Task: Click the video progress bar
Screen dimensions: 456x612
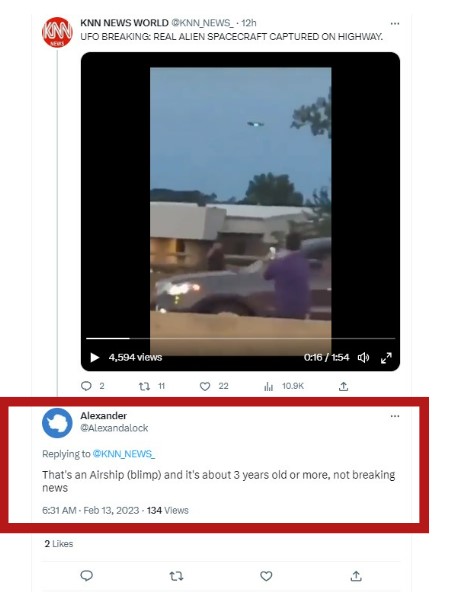Action: pyautogui.click(x=240, y=338)
